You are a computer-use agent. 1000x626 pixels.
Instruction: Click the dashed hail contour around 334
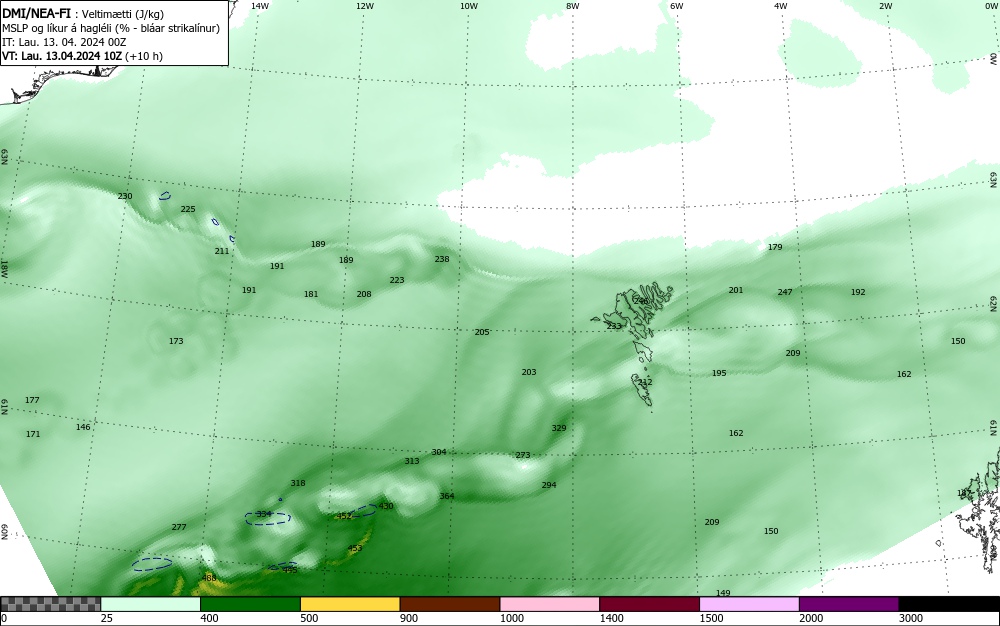pyautogui.click(x=268, y=519)
